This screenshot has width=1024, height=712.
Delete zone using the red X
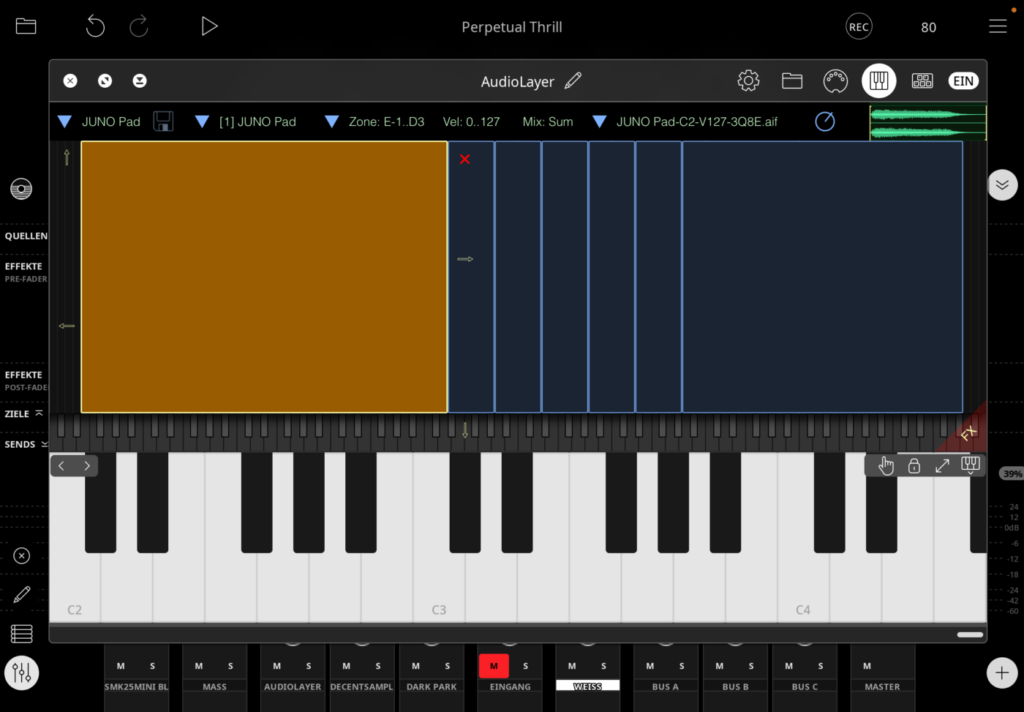point(465,159)
